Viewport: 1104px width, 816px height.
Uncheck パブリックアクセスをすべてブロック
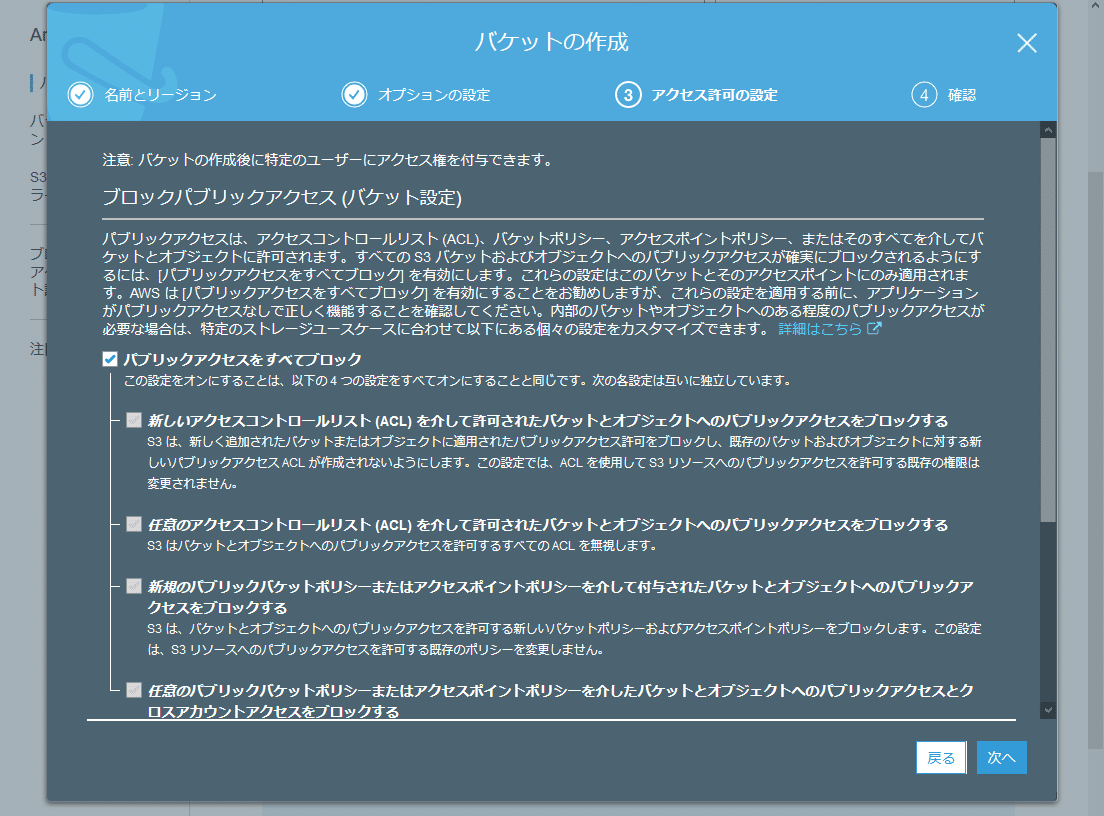pos(110,361)
